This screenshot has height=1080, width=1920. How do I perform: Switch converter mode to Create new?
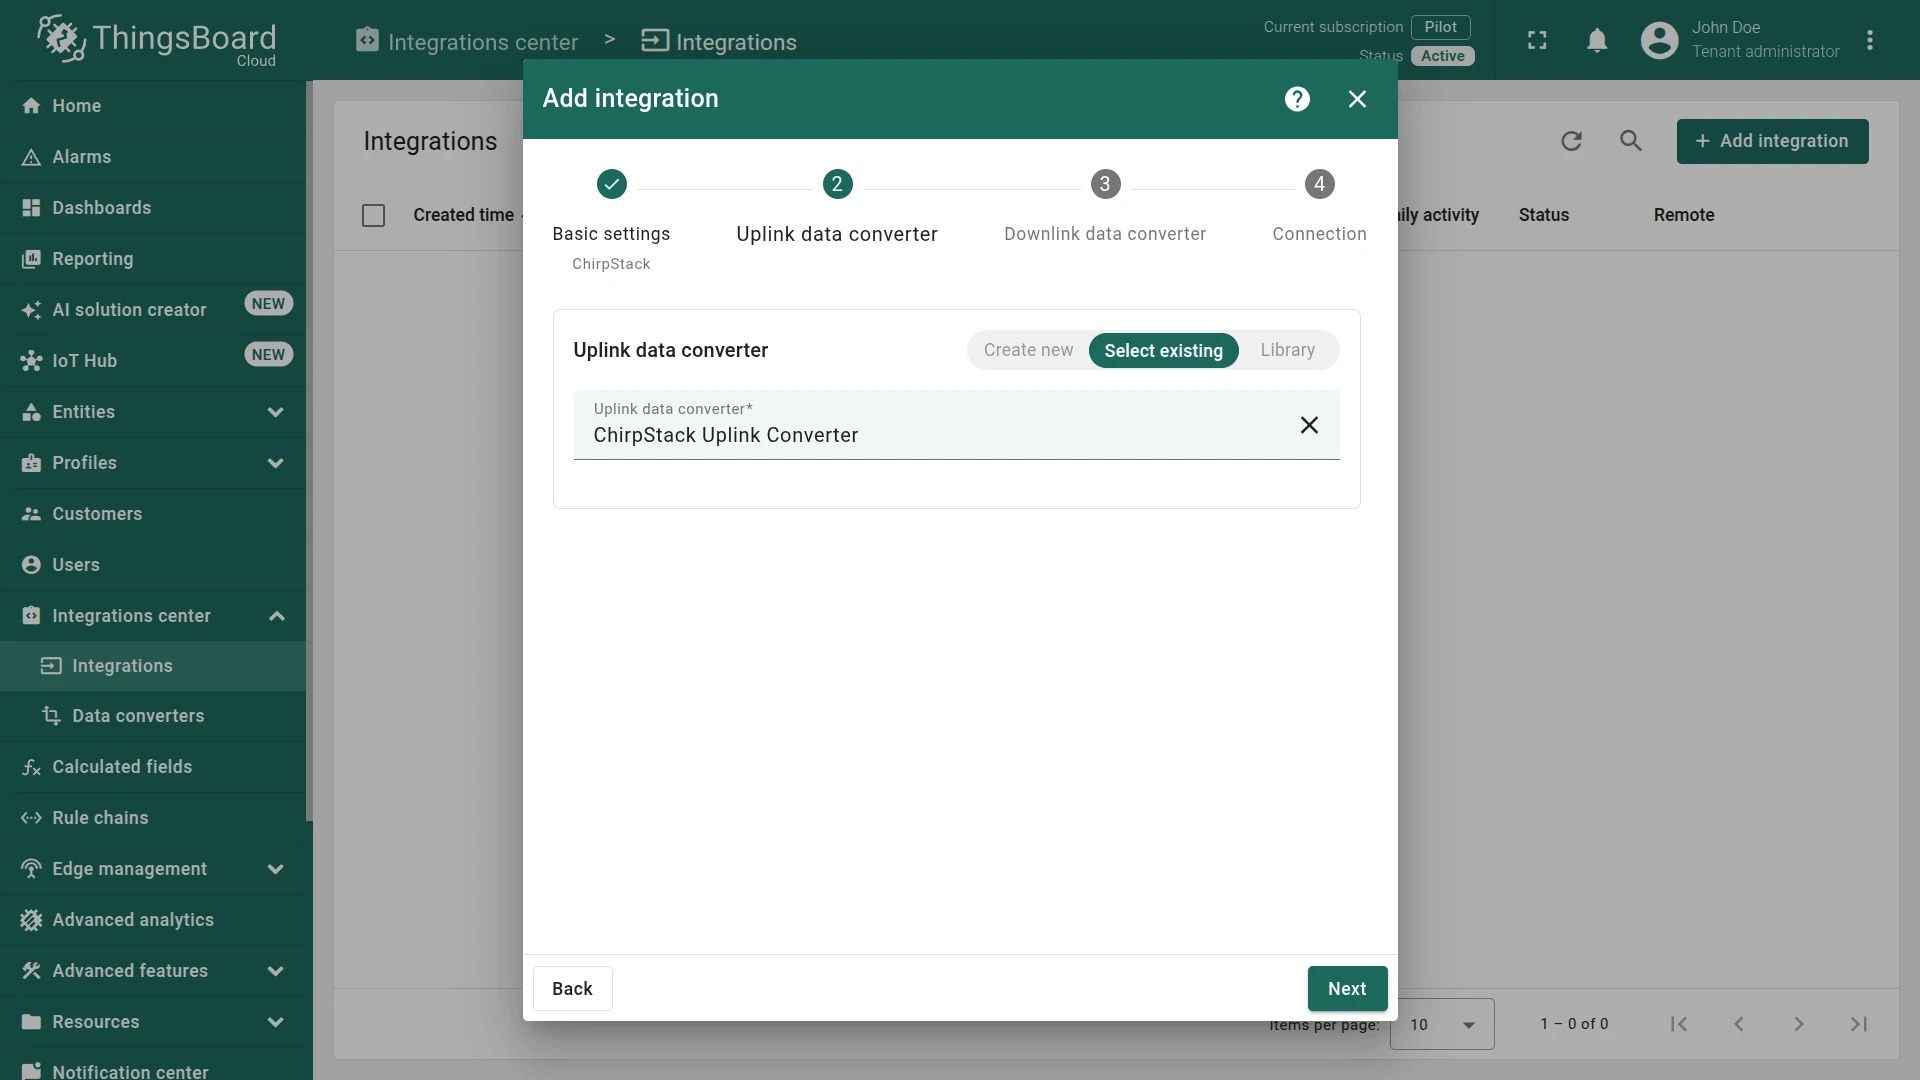[1028, 350]
